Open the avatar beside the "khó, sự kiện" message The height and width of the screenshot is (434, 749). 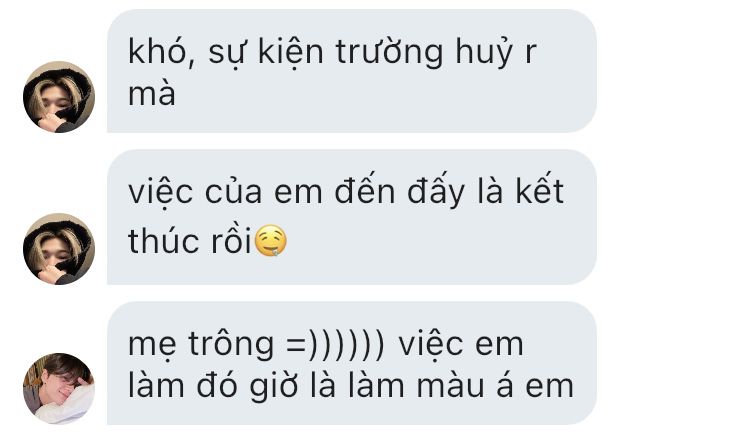[x=59, y=96]
